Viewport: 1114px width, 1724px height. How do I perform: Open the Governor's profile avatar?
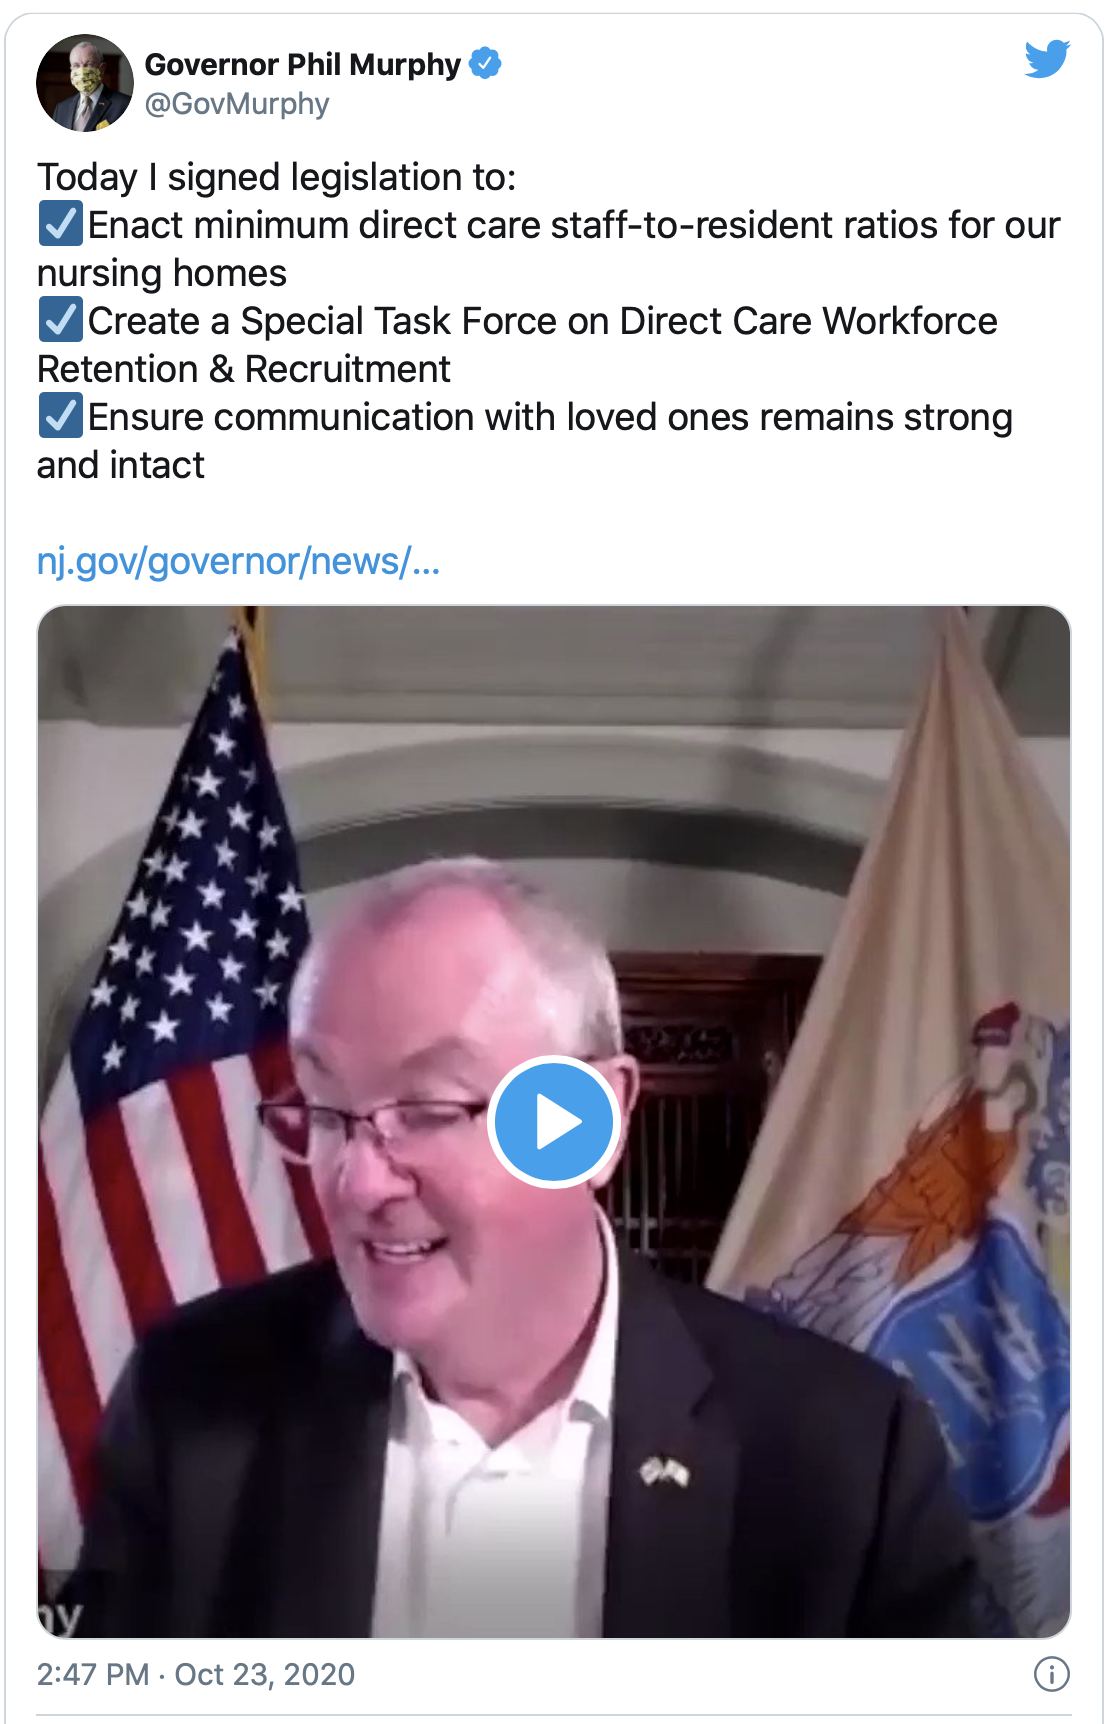tap(85, 83)
